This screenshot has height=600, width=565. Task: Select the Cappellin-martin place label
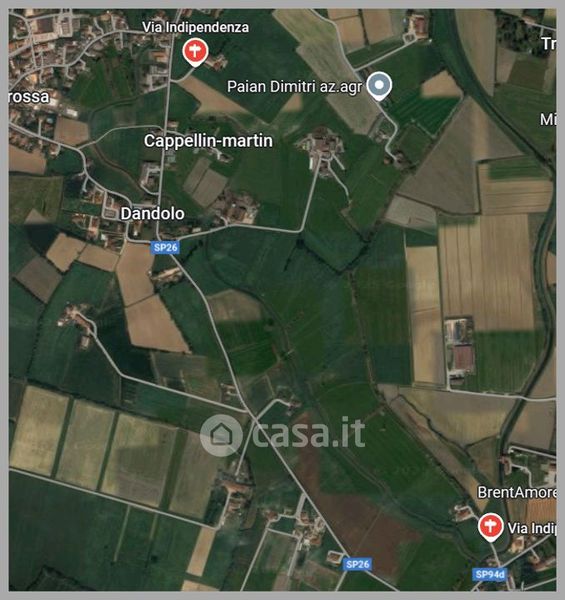click(x=208, y=141)
